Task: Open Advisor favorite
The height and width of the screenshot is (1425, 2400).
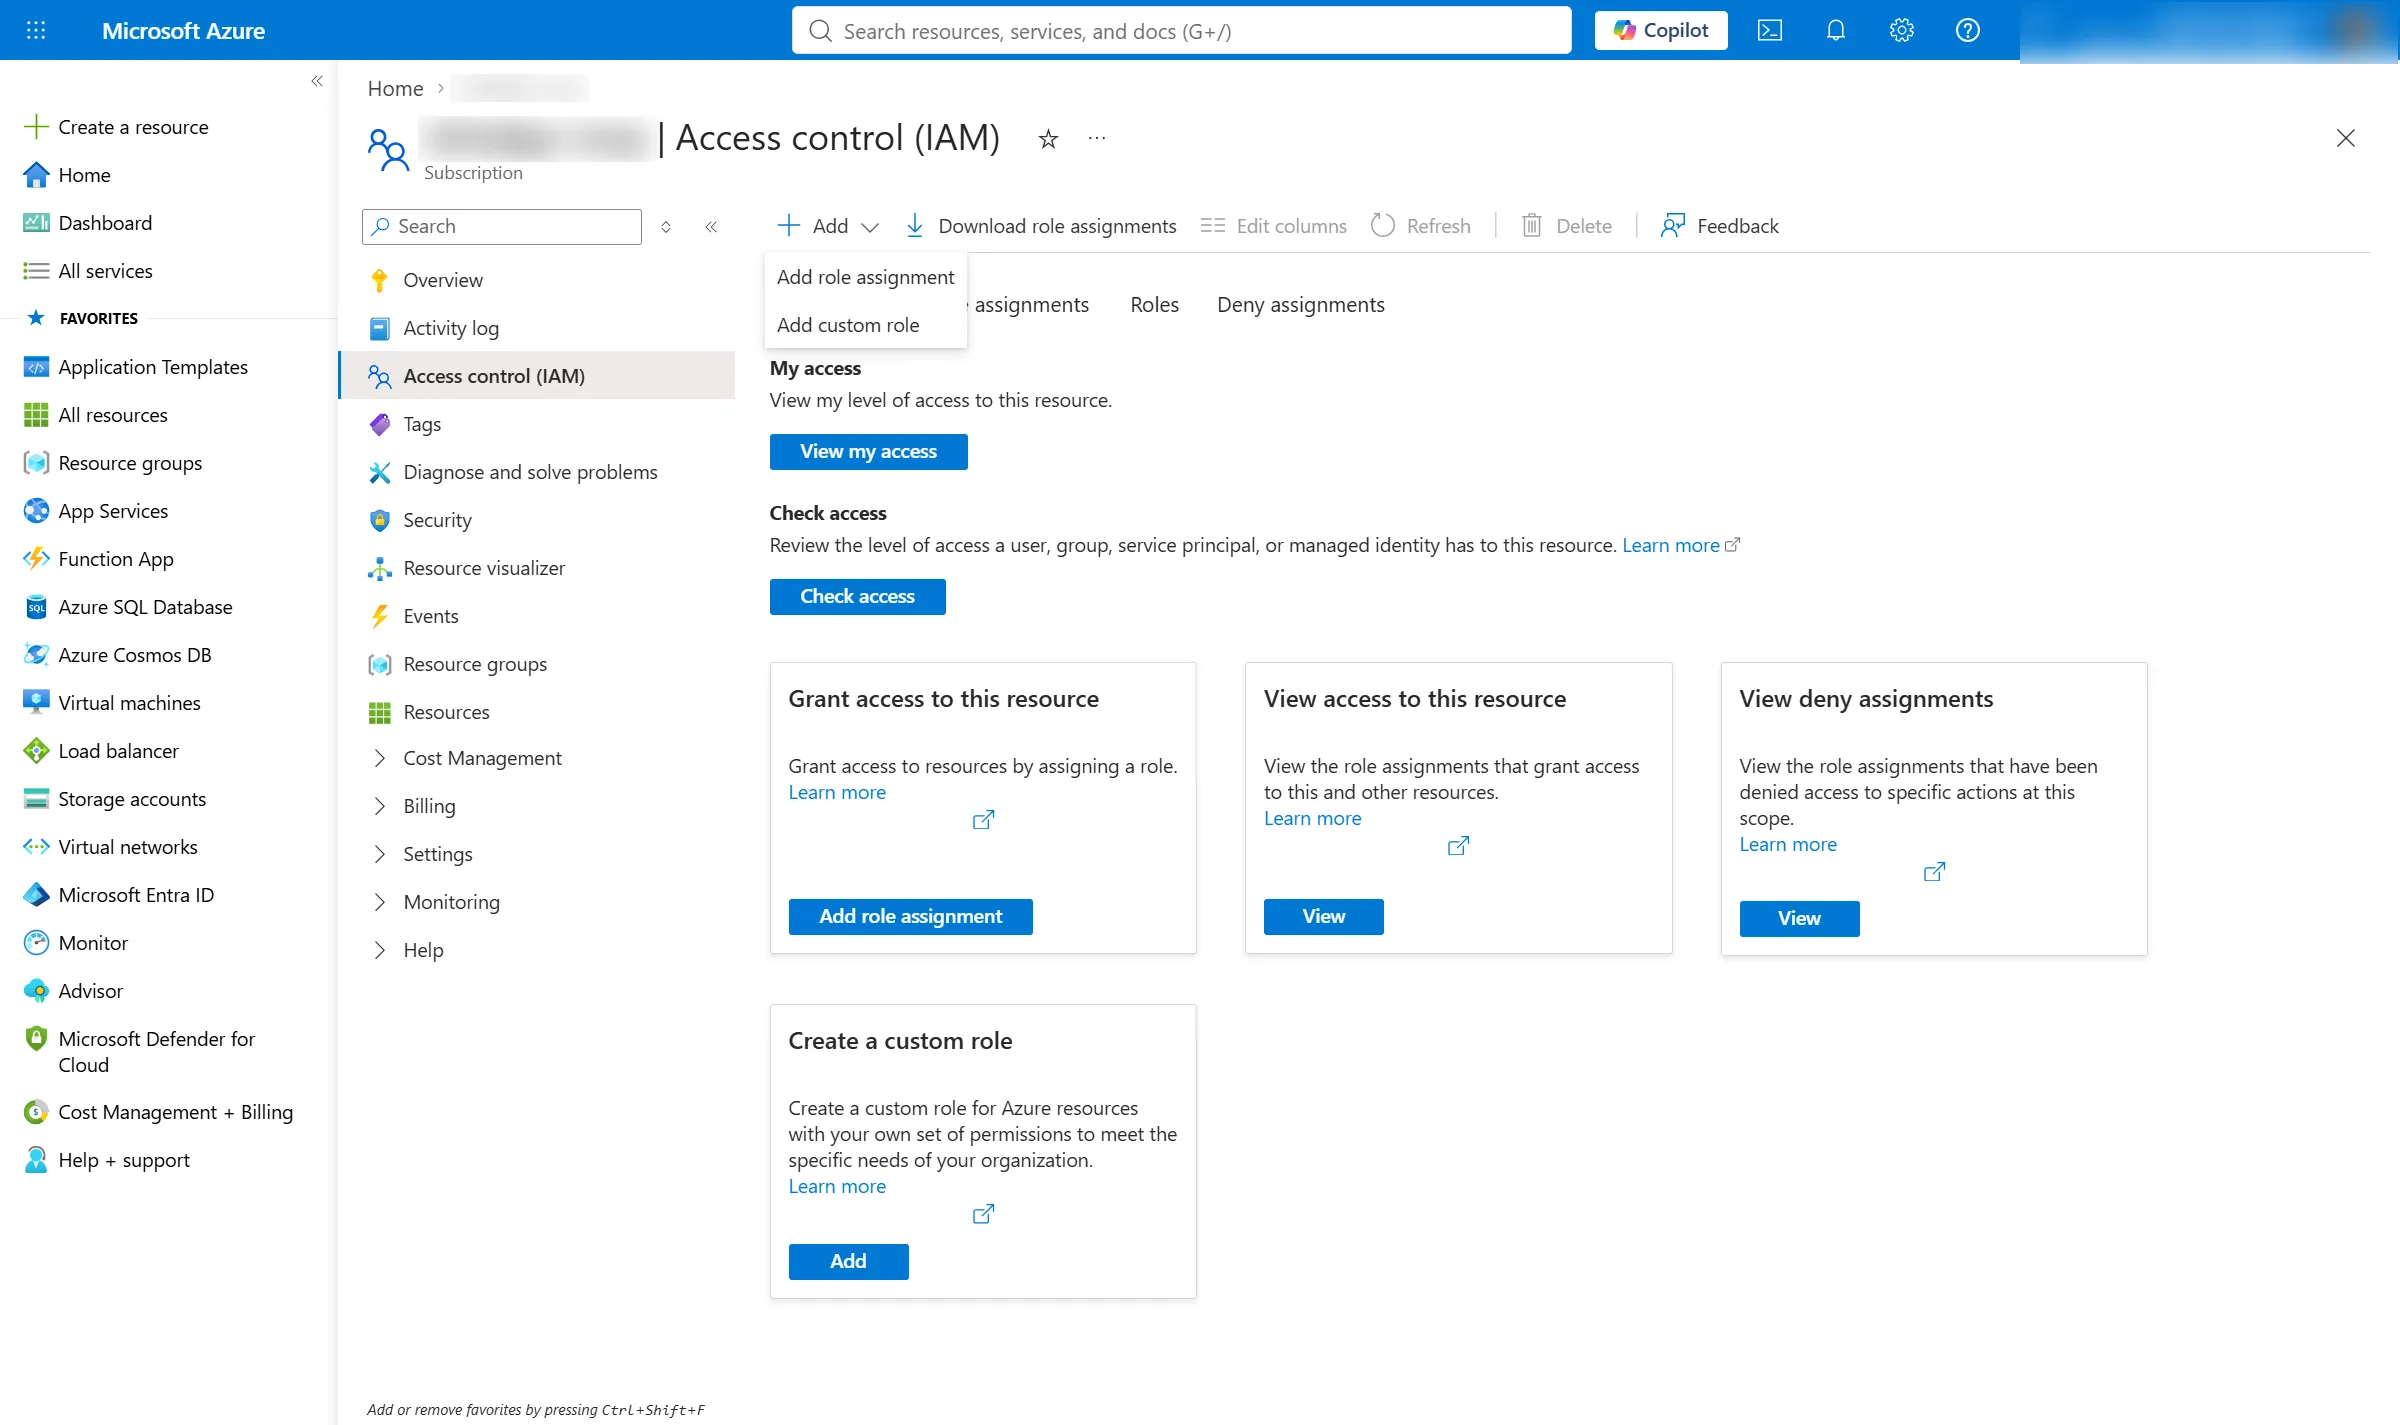Action: click(73, 991)
